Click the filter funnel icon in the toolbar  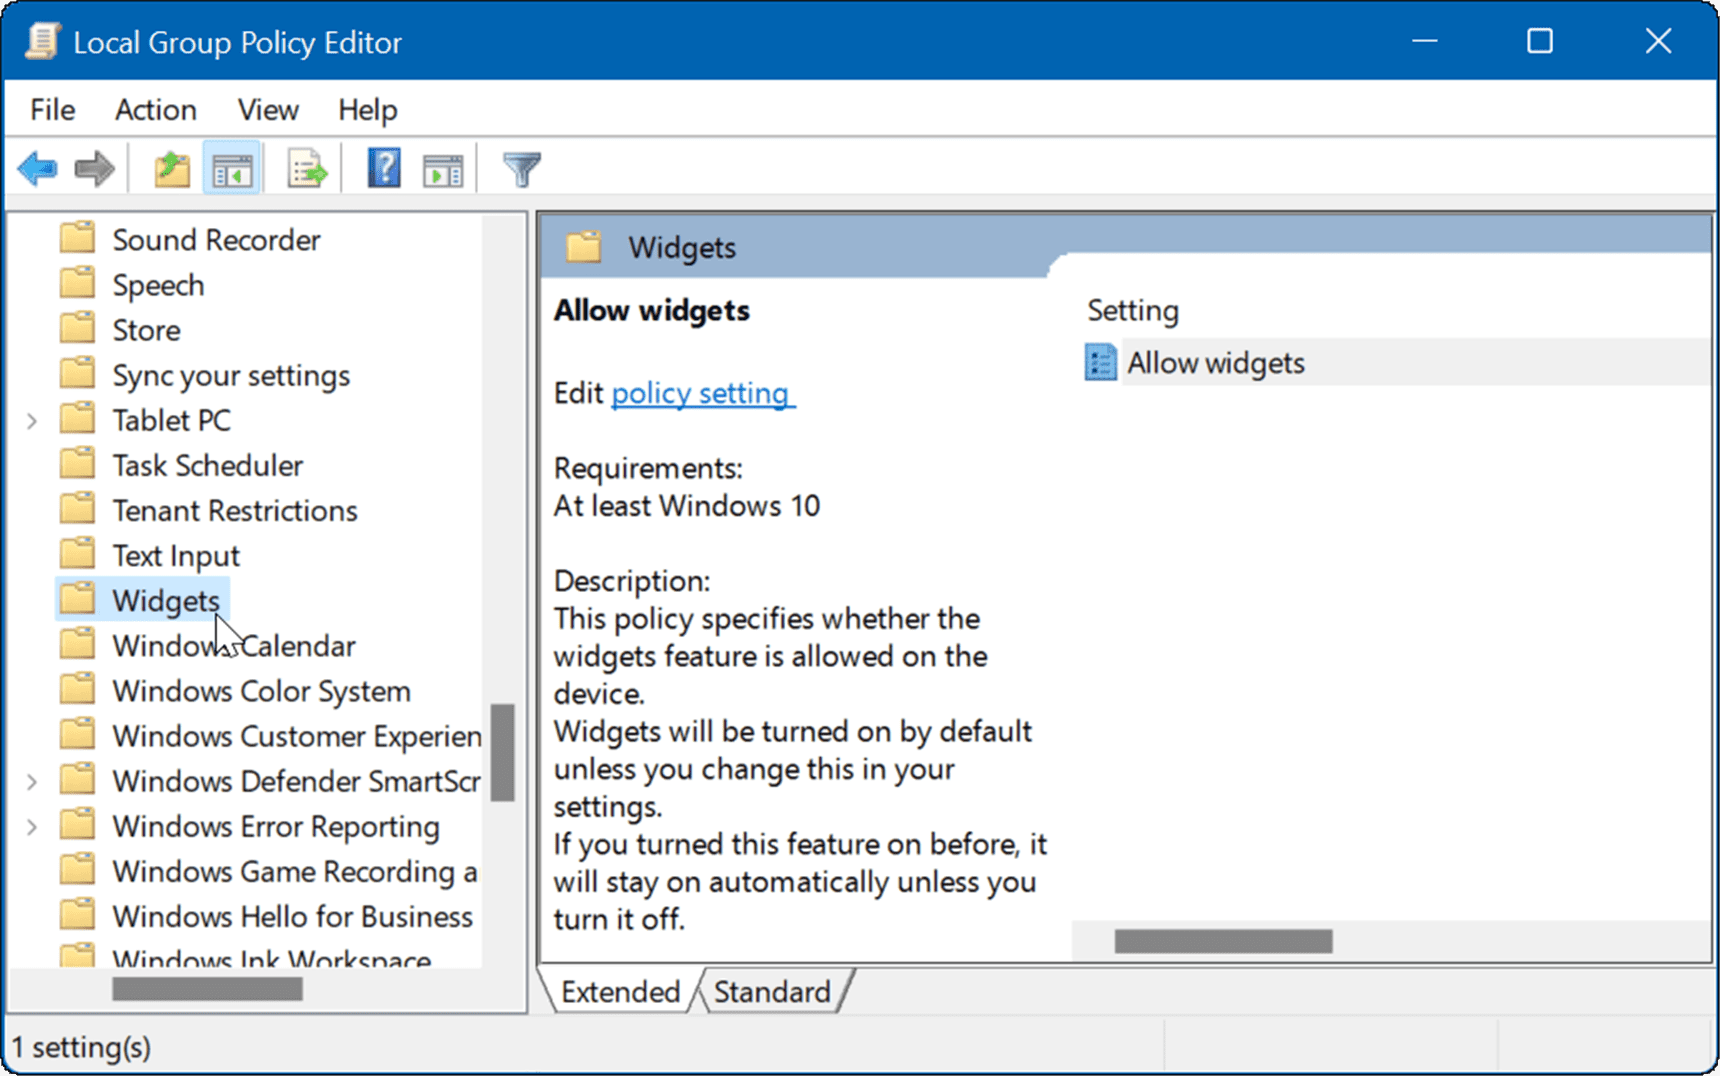(x=522, y=168)
